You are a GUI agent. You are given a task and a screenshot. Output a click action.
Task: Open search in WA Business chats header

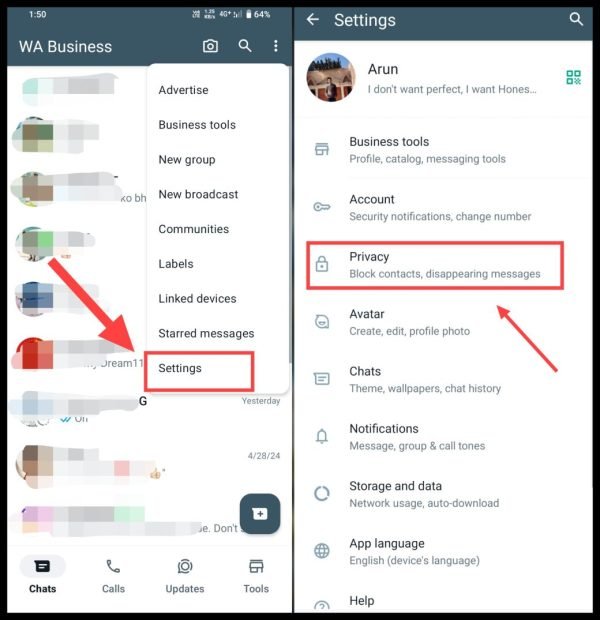(245, 46)
